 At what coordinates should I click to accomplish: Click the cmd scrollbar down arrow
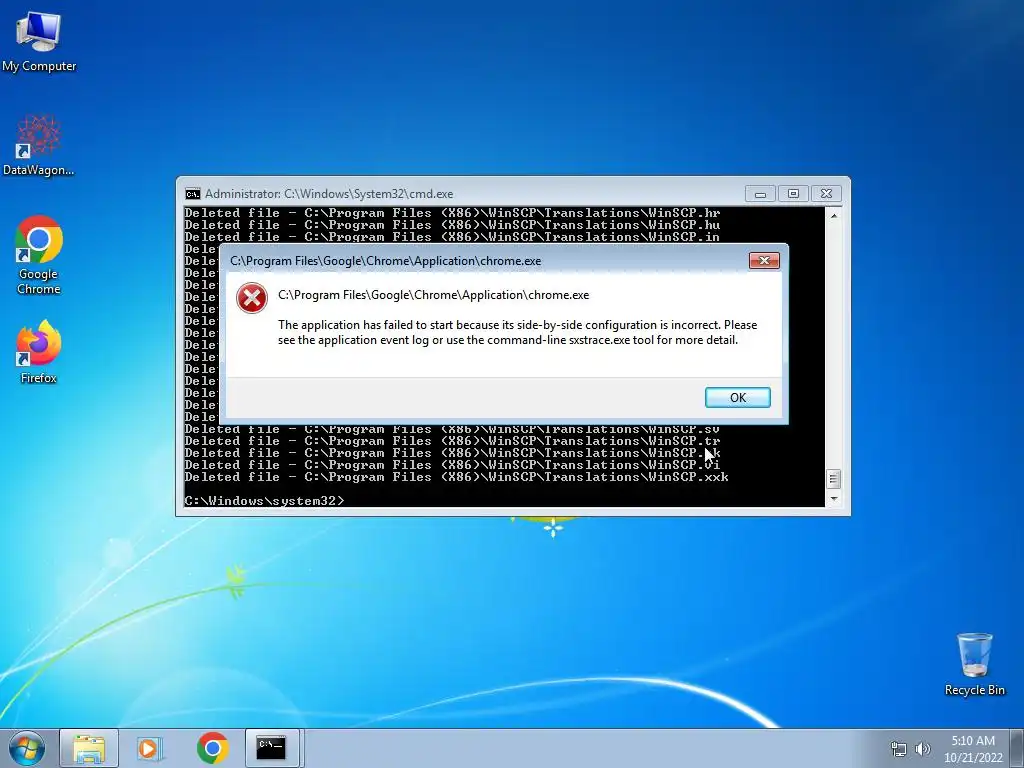(833, 499)
